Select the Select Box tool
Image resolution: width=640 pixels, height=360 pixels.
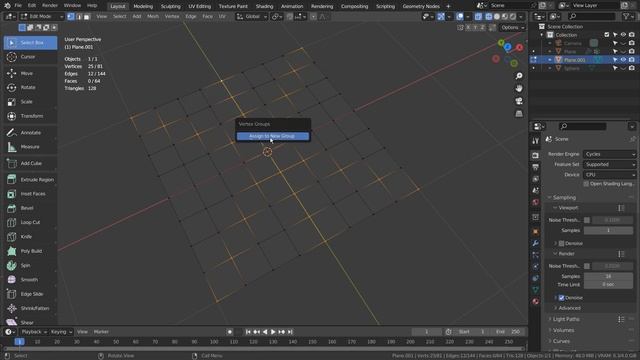coord(31,42)
